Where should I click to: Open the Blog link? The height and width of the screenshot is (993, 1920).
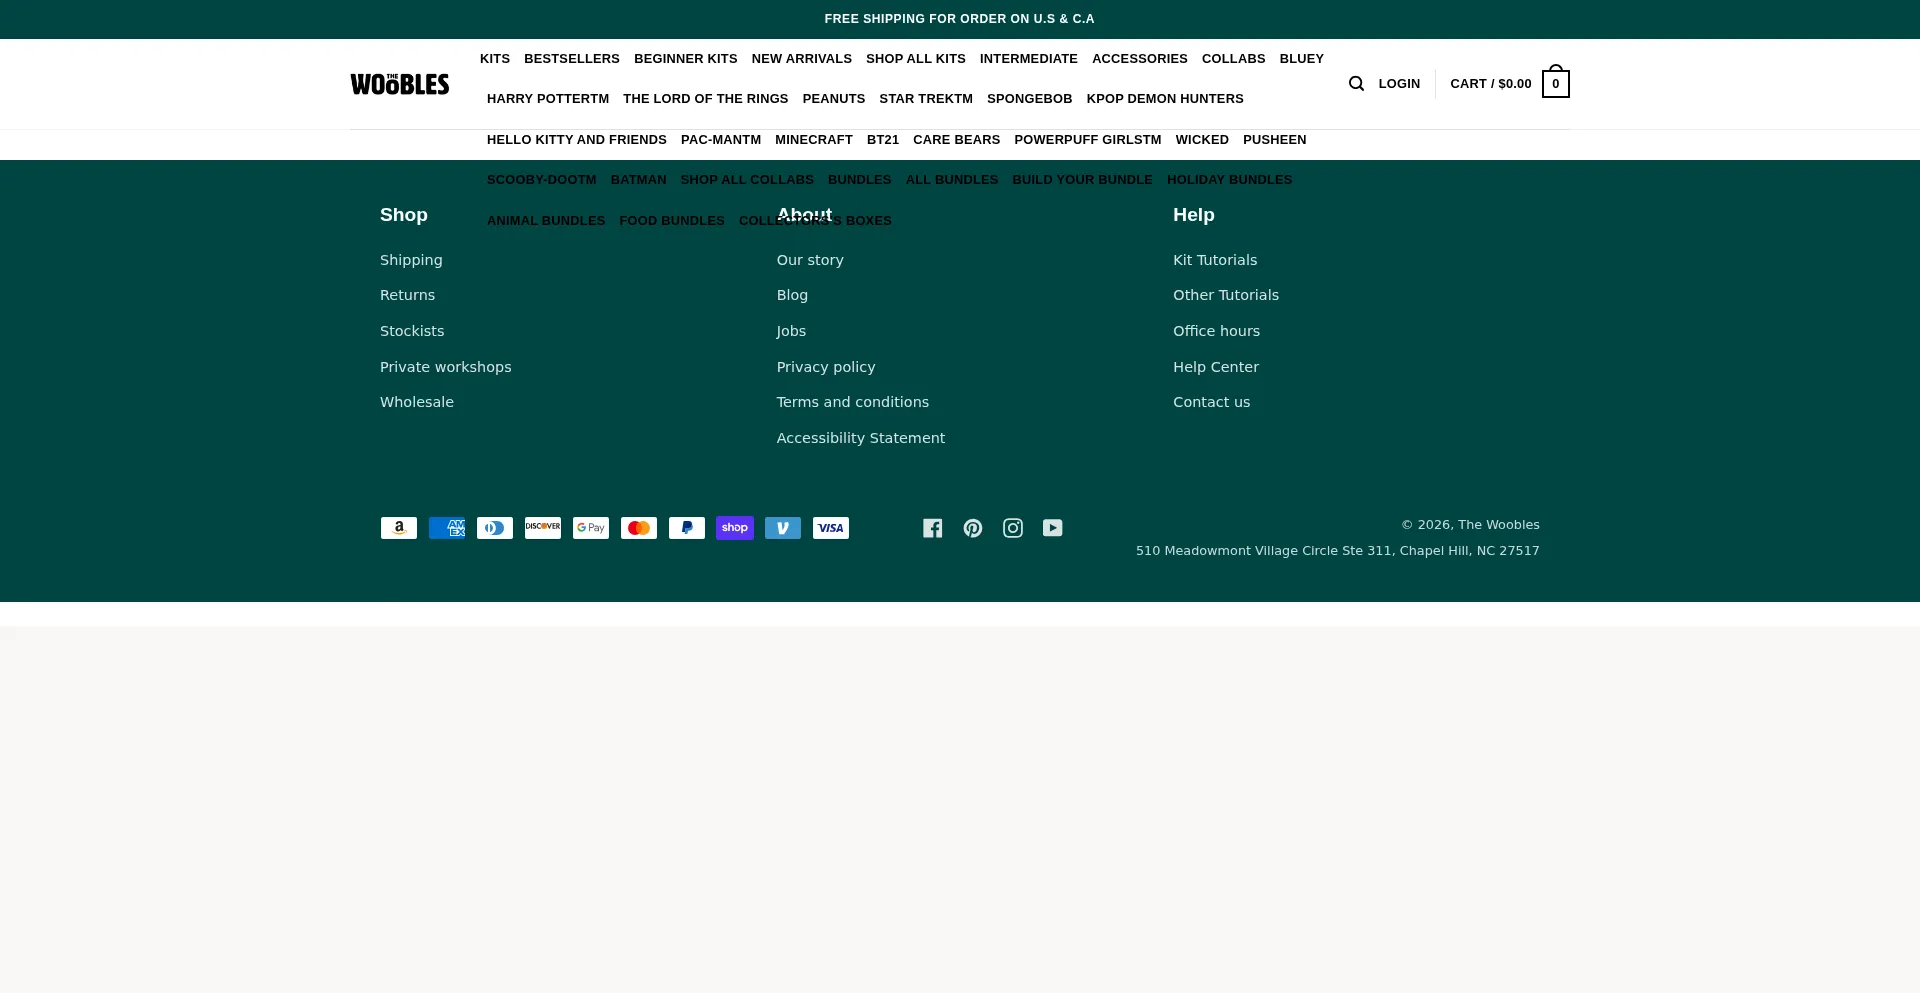pyautogui.click(x=793, y=295)
